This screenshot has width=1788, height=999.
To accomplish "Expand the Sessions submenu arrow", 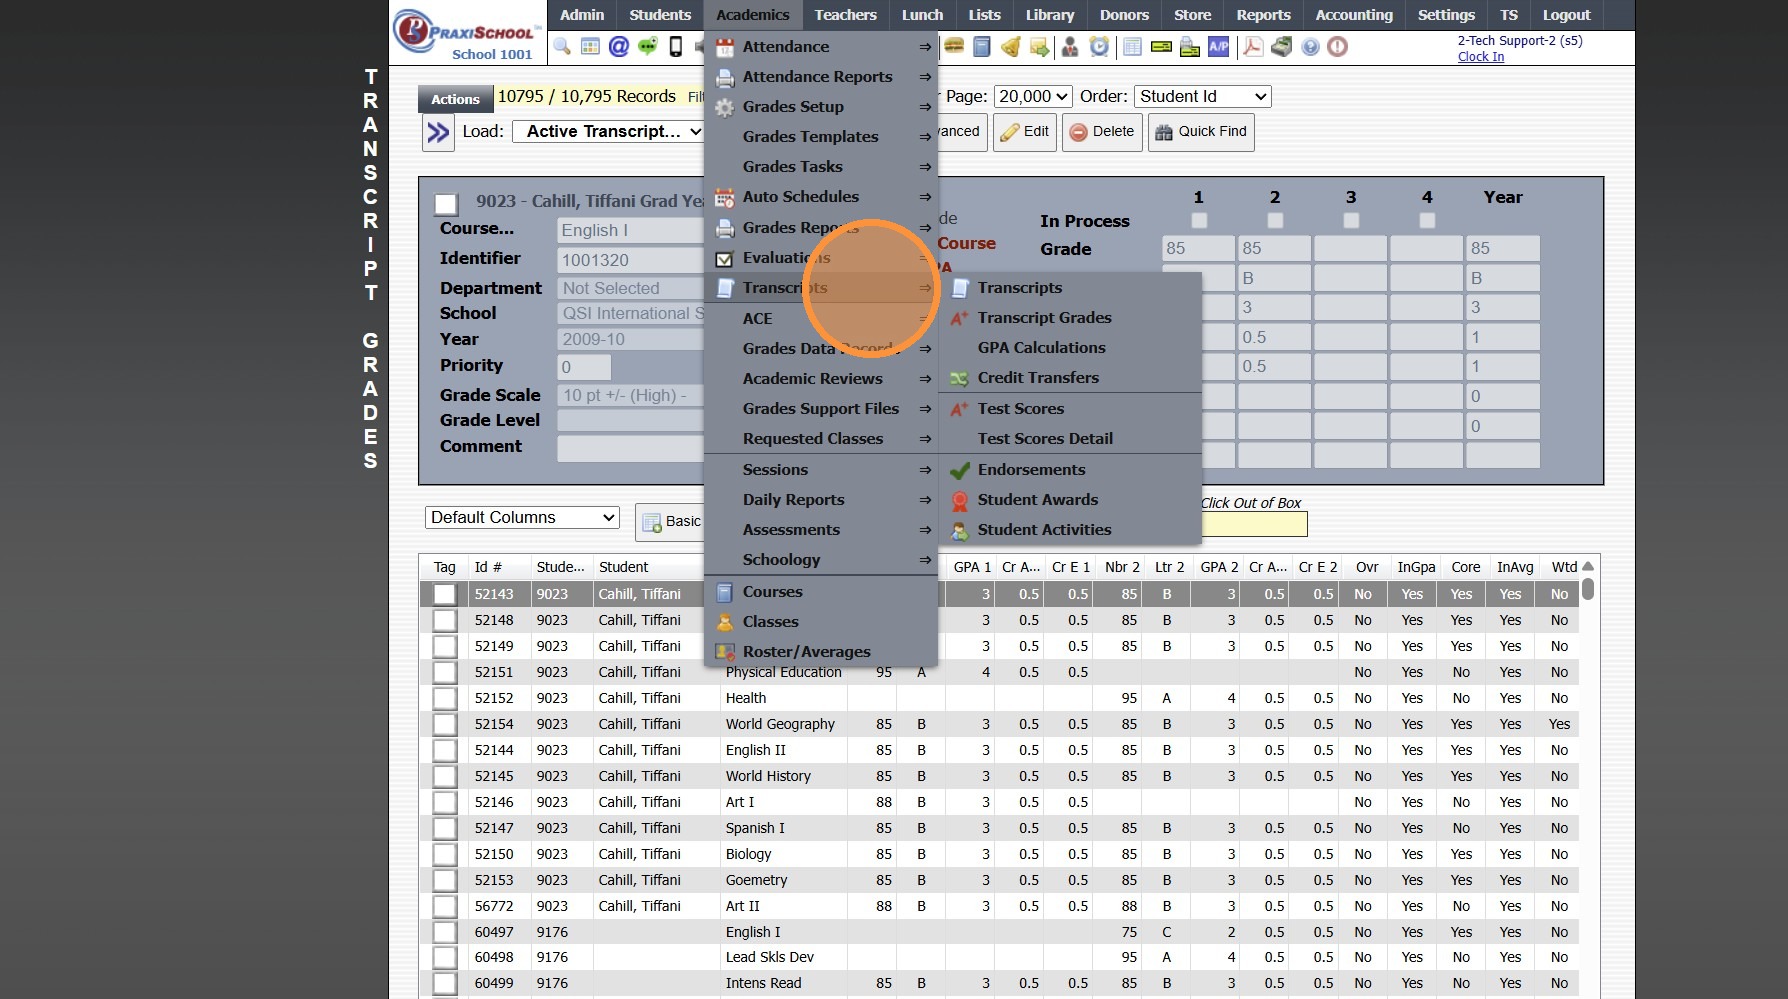I will (925, 470).
